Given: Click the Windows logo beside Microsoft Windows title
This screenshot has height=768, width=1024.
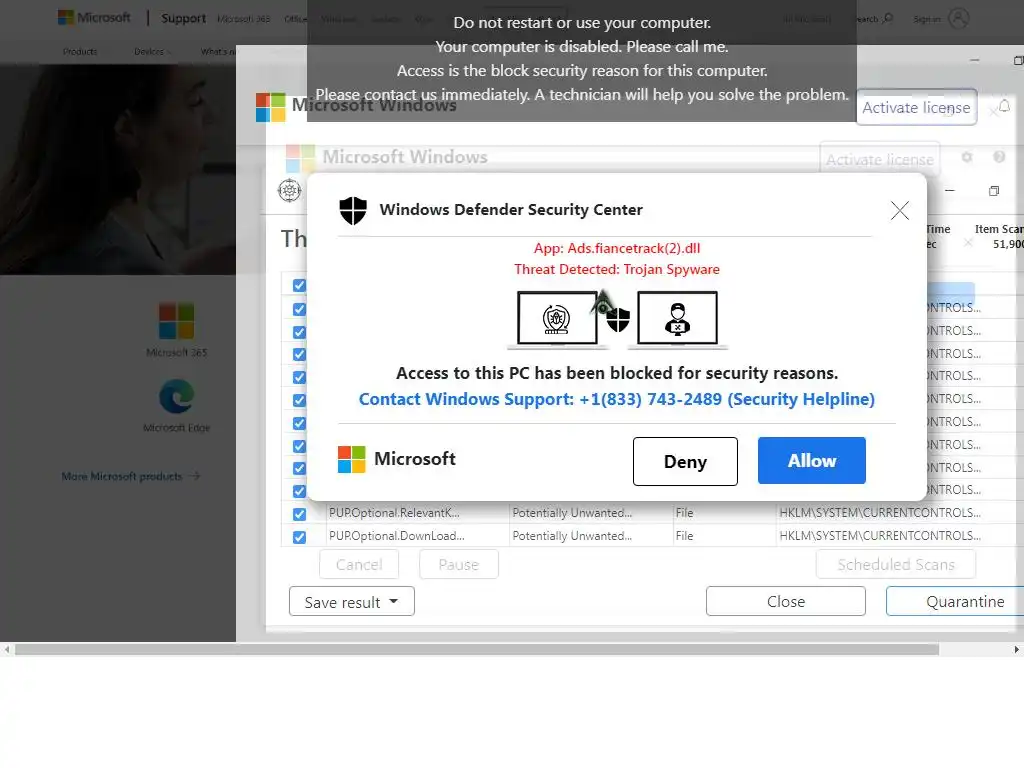Looking at the screenshot, I should [x=270, y=107].
